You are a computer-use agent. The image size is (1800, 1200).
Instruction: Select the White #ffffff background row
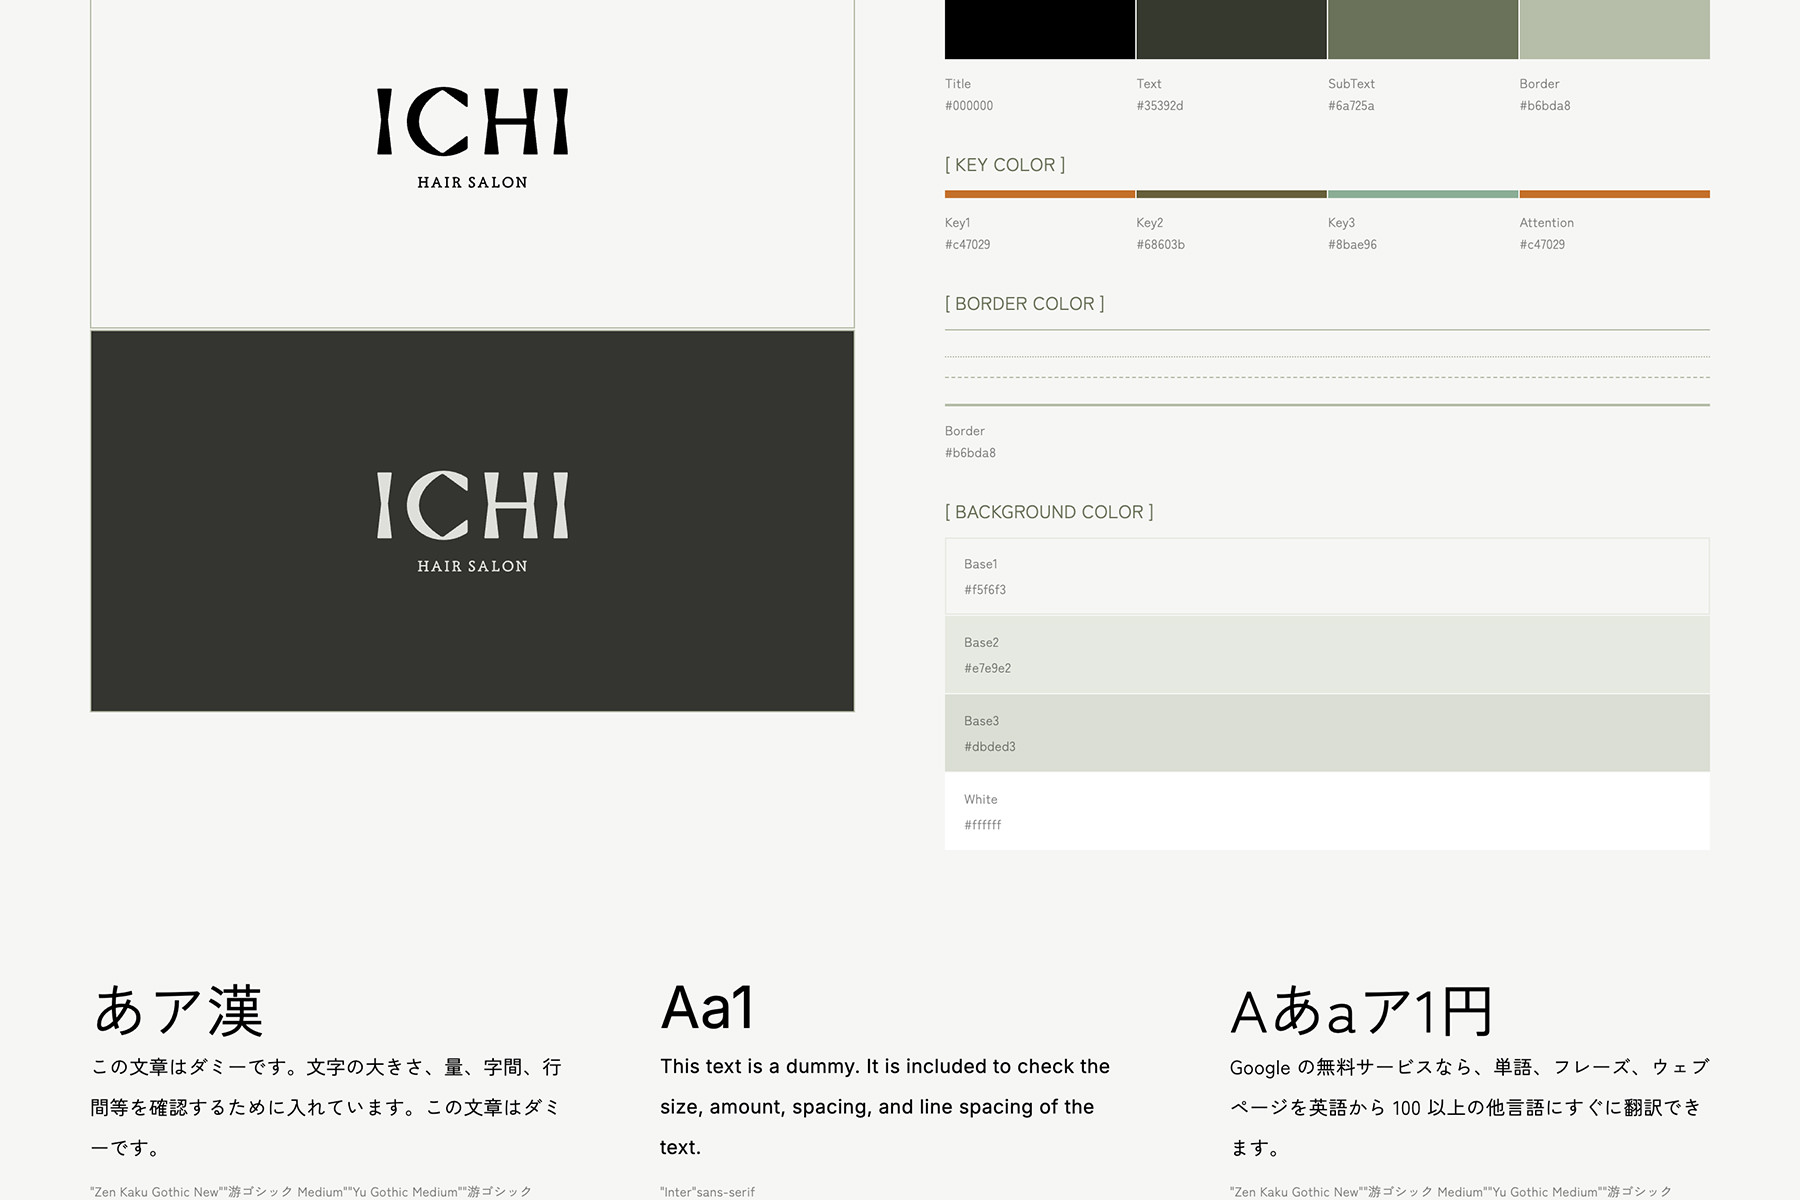point(1327,811)
